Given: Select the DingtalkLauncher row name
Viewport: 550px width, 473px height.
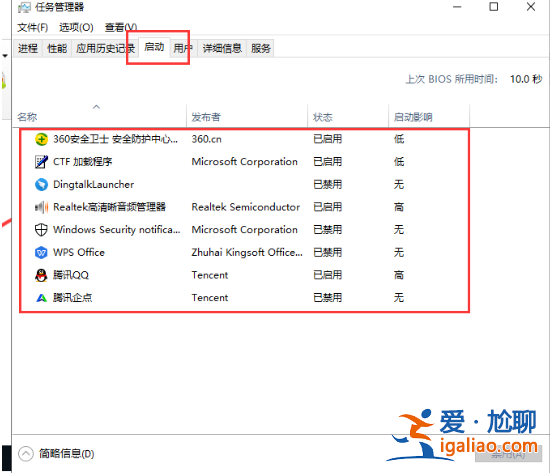Looking at the screenshot, I should pyautogui.click(x=93, y=185).
